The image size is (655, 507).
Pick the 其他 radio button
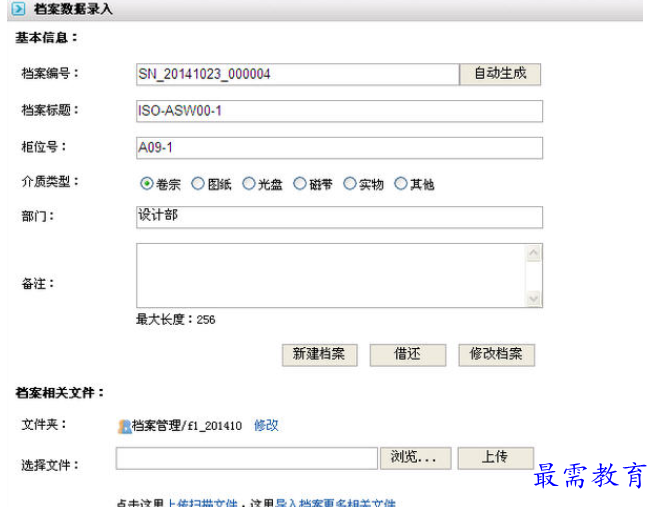tap(401, 183)
